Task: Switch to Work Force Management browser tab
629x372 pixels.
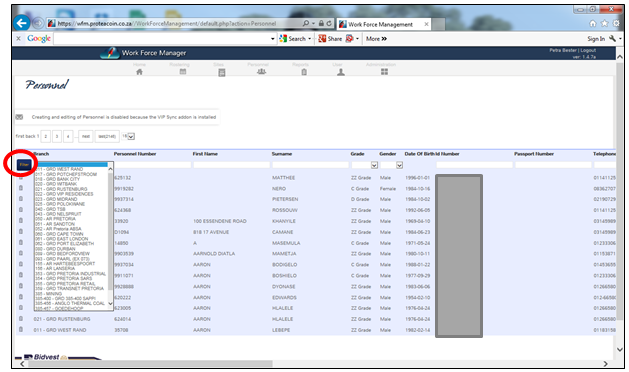Action: tap(384, 24)
